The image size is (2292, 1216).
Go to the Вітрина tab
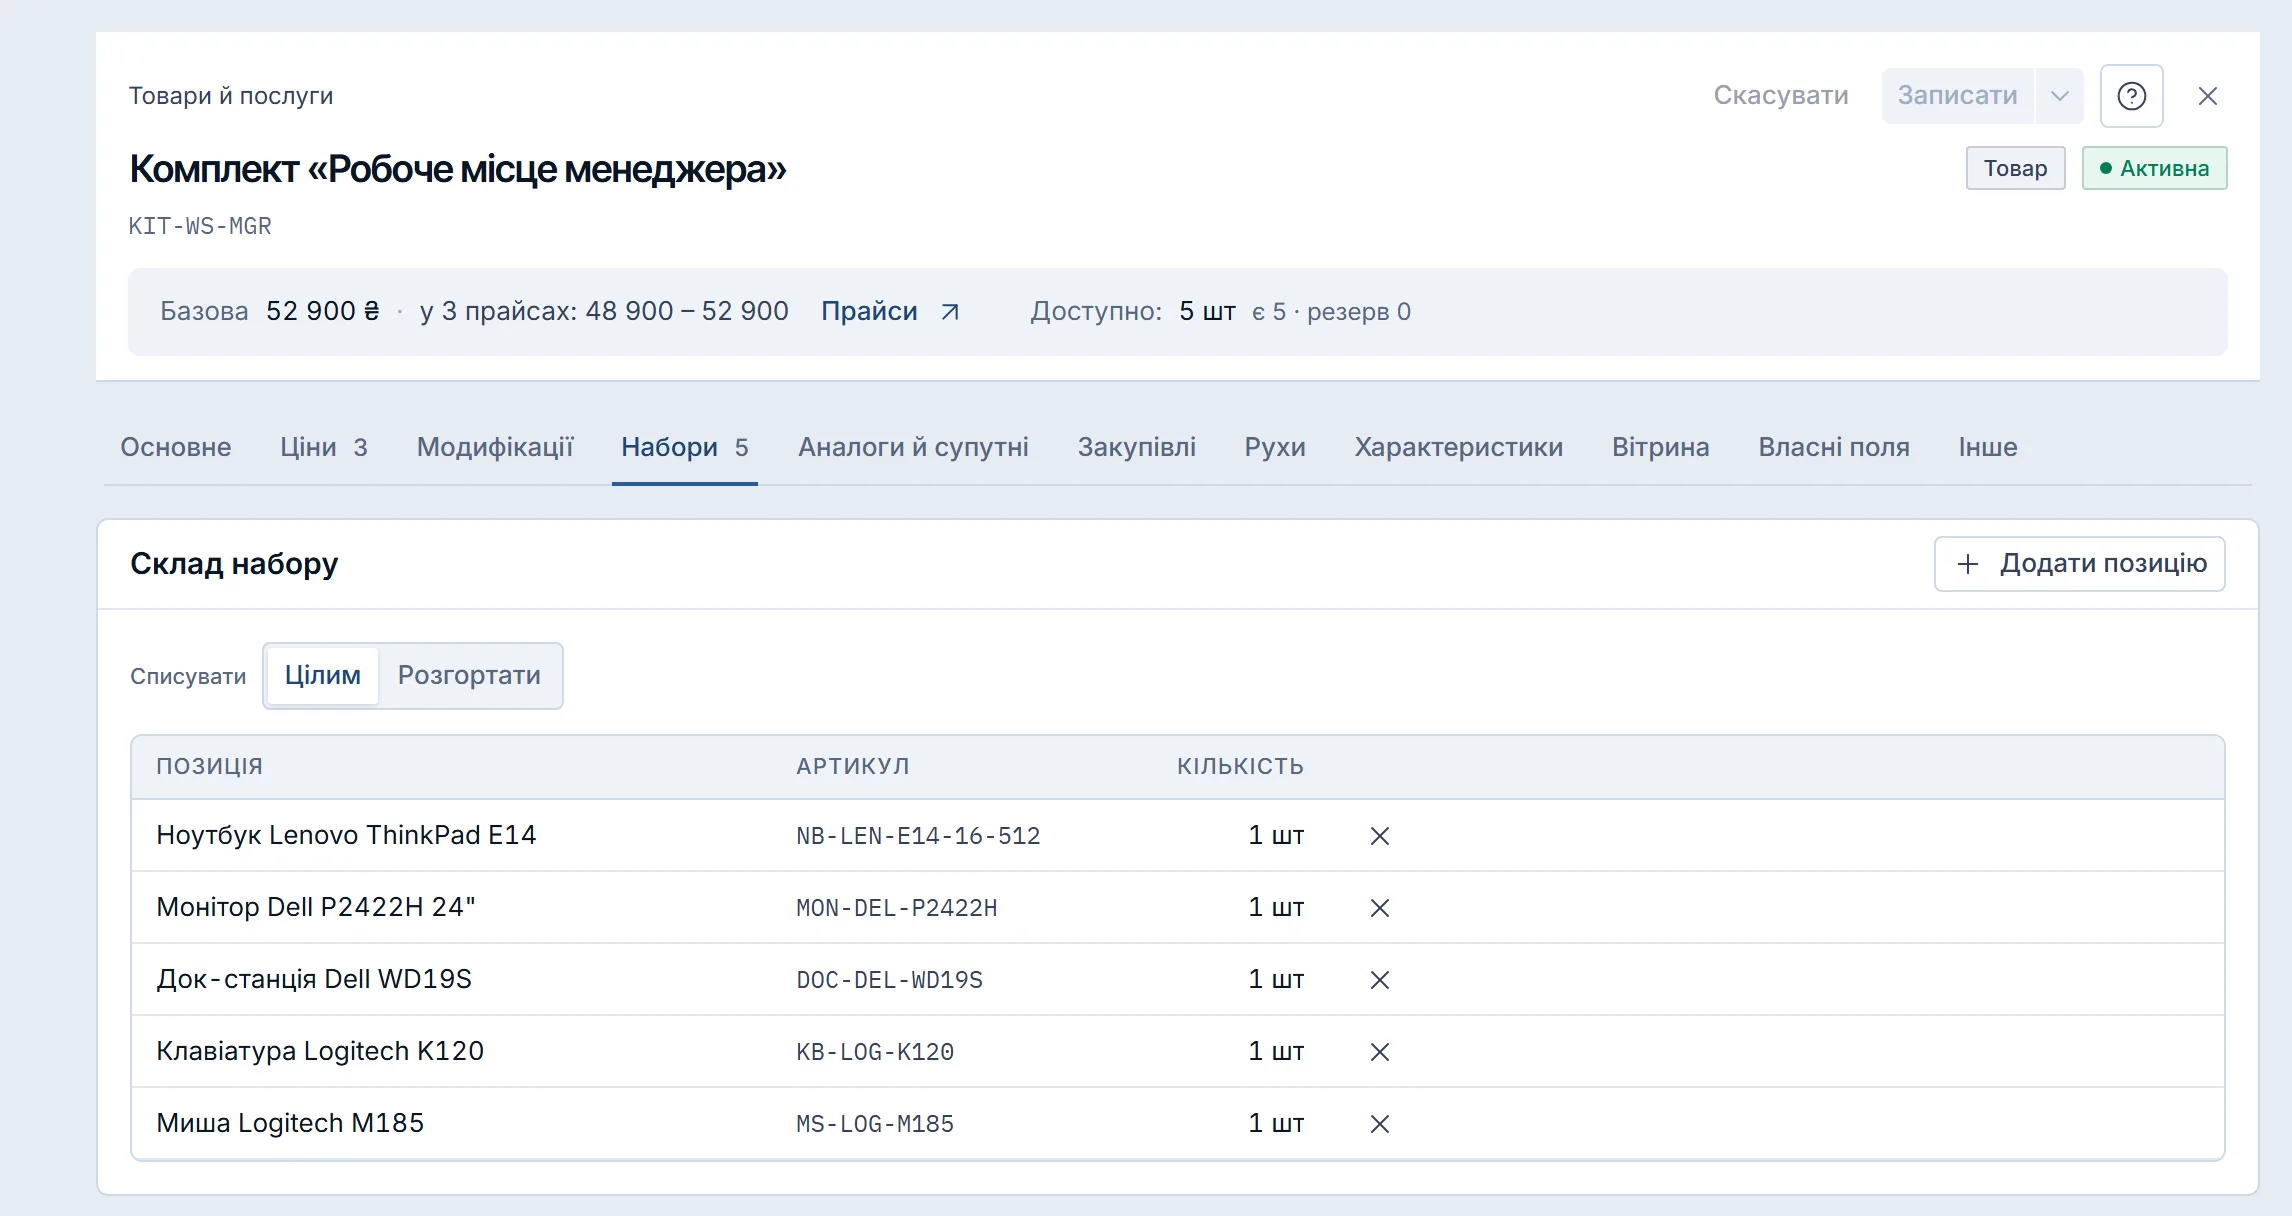coord(1661,447)
